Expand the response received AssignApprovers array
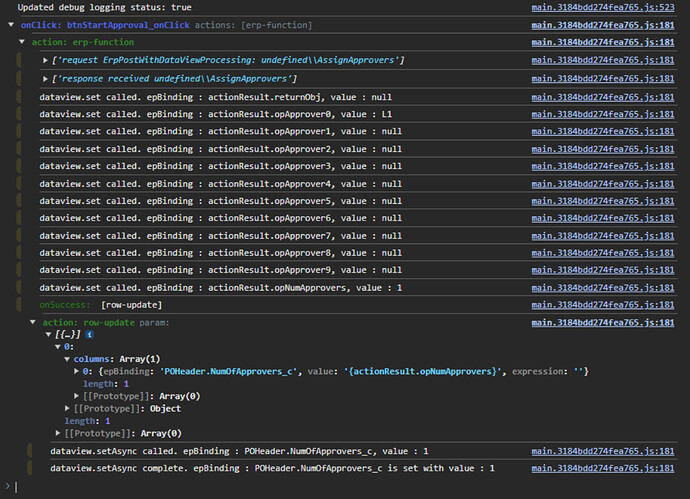 tap(45, 79)
